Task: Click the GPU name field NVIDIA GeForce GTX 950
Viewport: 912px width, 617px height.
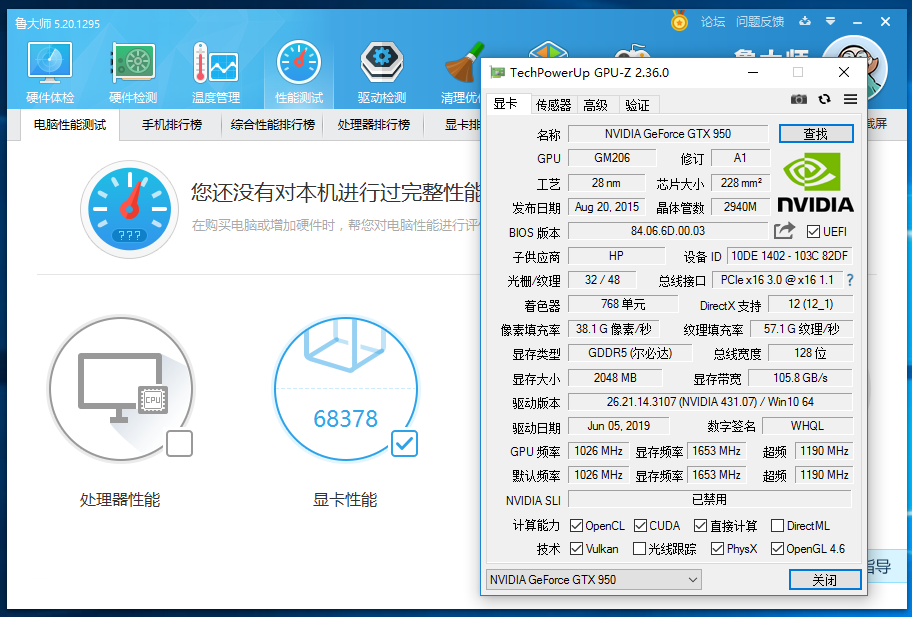Action: click(x=668, y=134)
